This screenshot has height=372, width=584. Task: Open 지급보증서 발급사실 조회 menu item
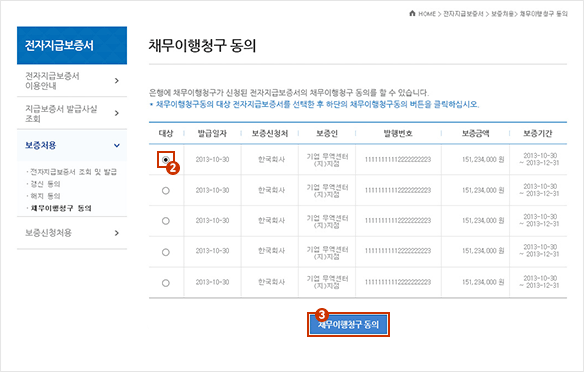click(x=61, y=114)
